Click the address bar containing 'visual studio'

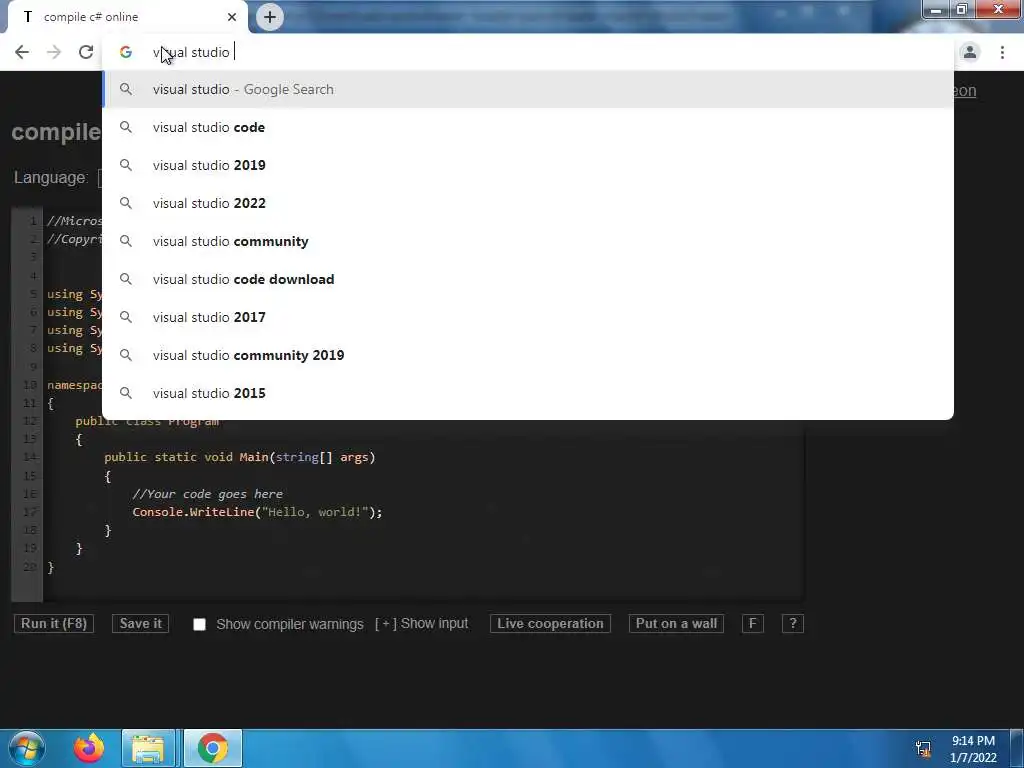point(528,52)
